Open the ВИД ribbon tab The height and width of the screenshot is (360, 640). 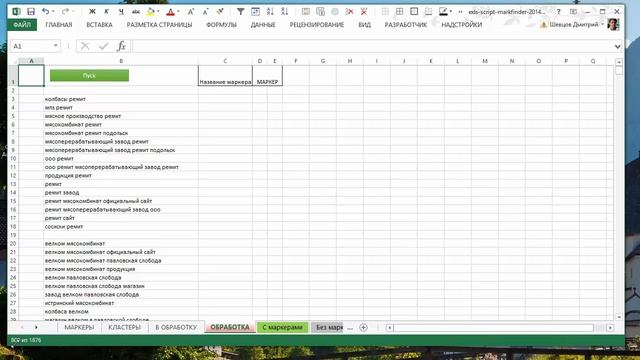[364, 25]
